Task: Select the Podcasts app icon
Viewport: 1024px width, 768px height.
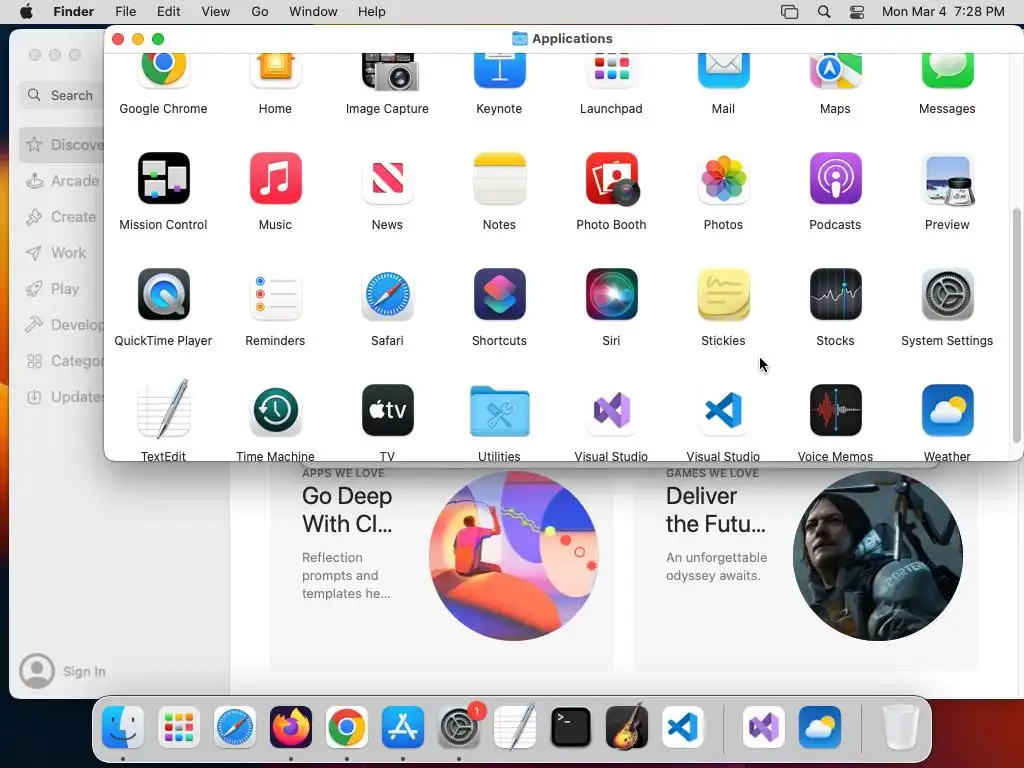Action: [x=835, y=178]
